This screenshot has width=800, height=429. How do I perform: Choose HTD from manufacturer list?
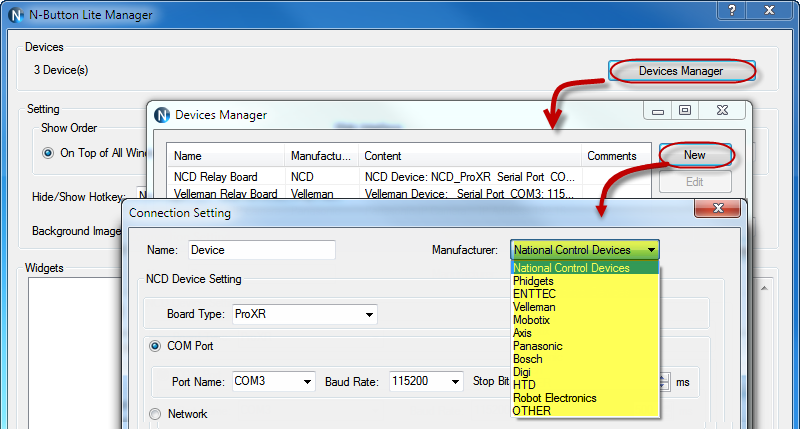pos(585,385)
